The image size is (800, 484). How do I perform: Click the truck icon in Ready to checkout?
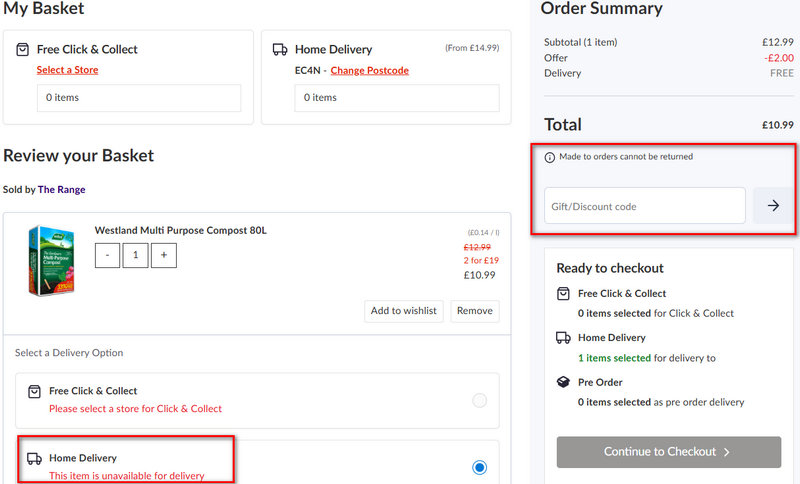coord(564,338)
